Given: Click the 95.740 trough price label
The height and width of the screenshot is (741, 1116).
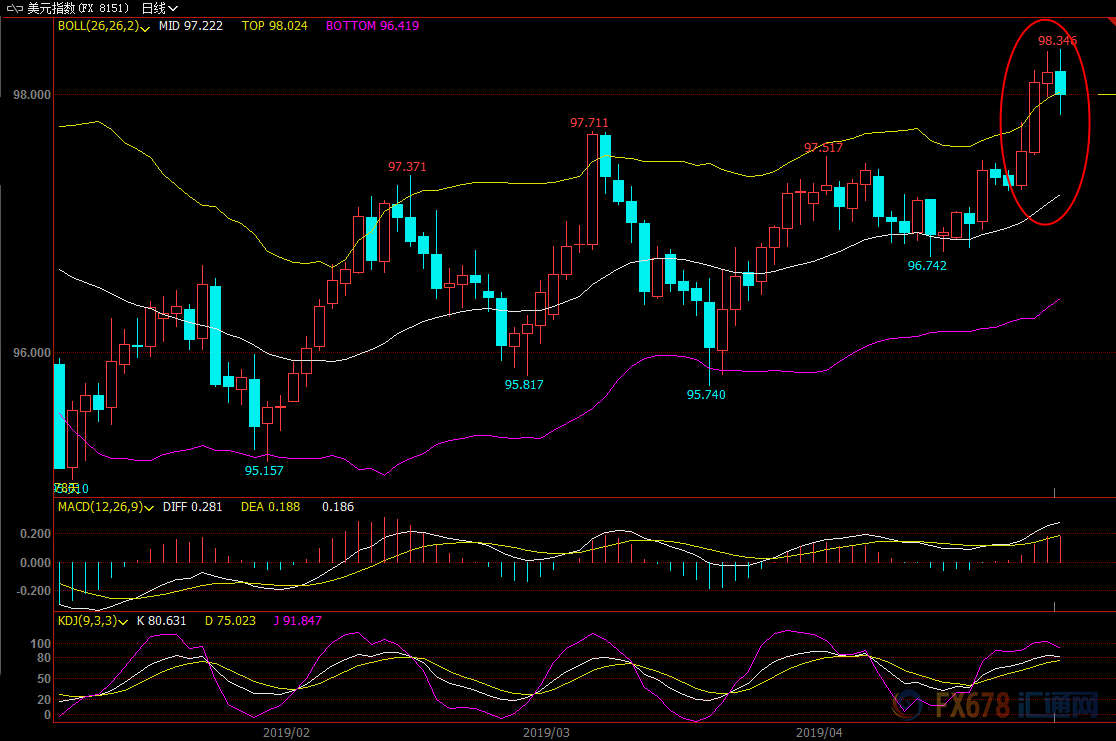Looking at the screenshot, I should pyautogui.click(x=706, y=395).
